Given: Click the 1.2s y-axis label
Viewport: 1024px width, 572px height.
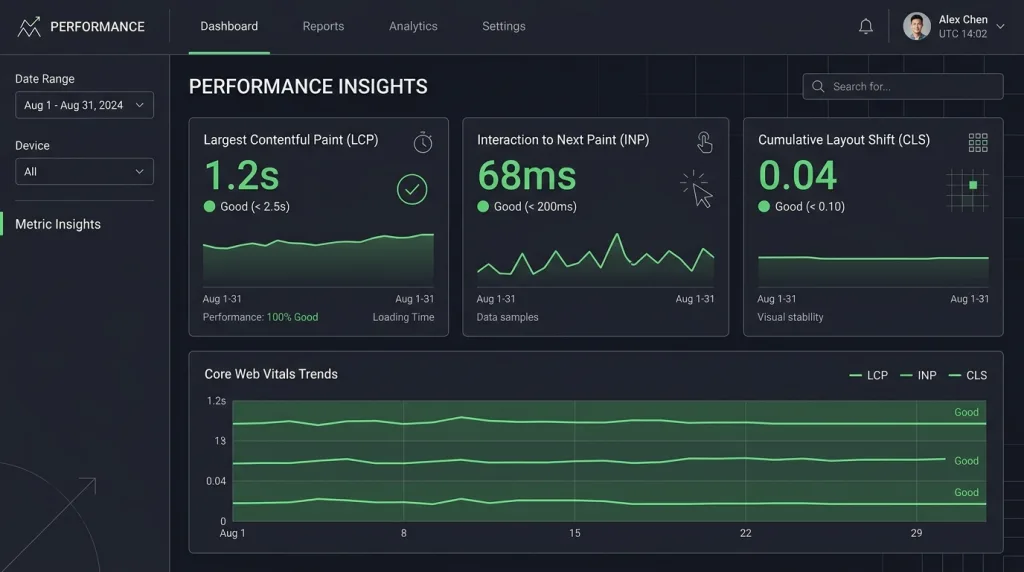Looking at the screenshot, I should coord(216,401).
